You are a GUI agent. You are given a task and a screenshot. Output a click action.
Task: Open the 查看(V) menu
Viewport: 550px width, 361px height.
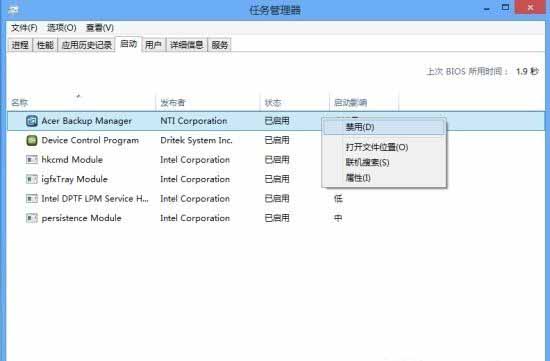pyautogui.click(x=100, y=28)
